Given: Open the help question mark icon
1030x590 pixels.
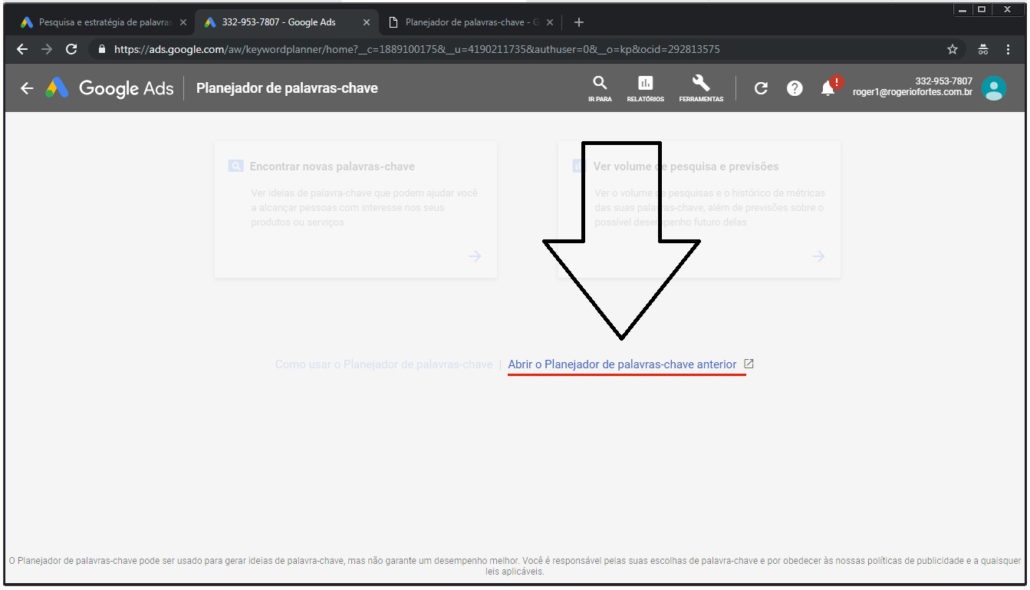Looking at the screenshot, I should click(794, 88).
